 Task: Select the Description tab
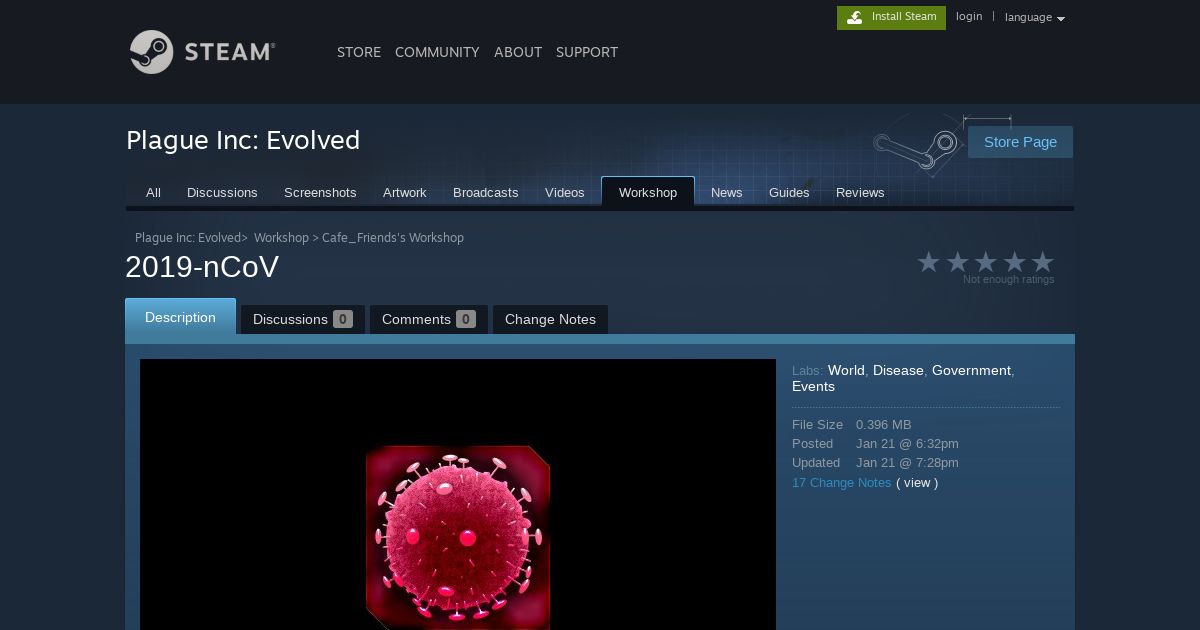(180, 317)
